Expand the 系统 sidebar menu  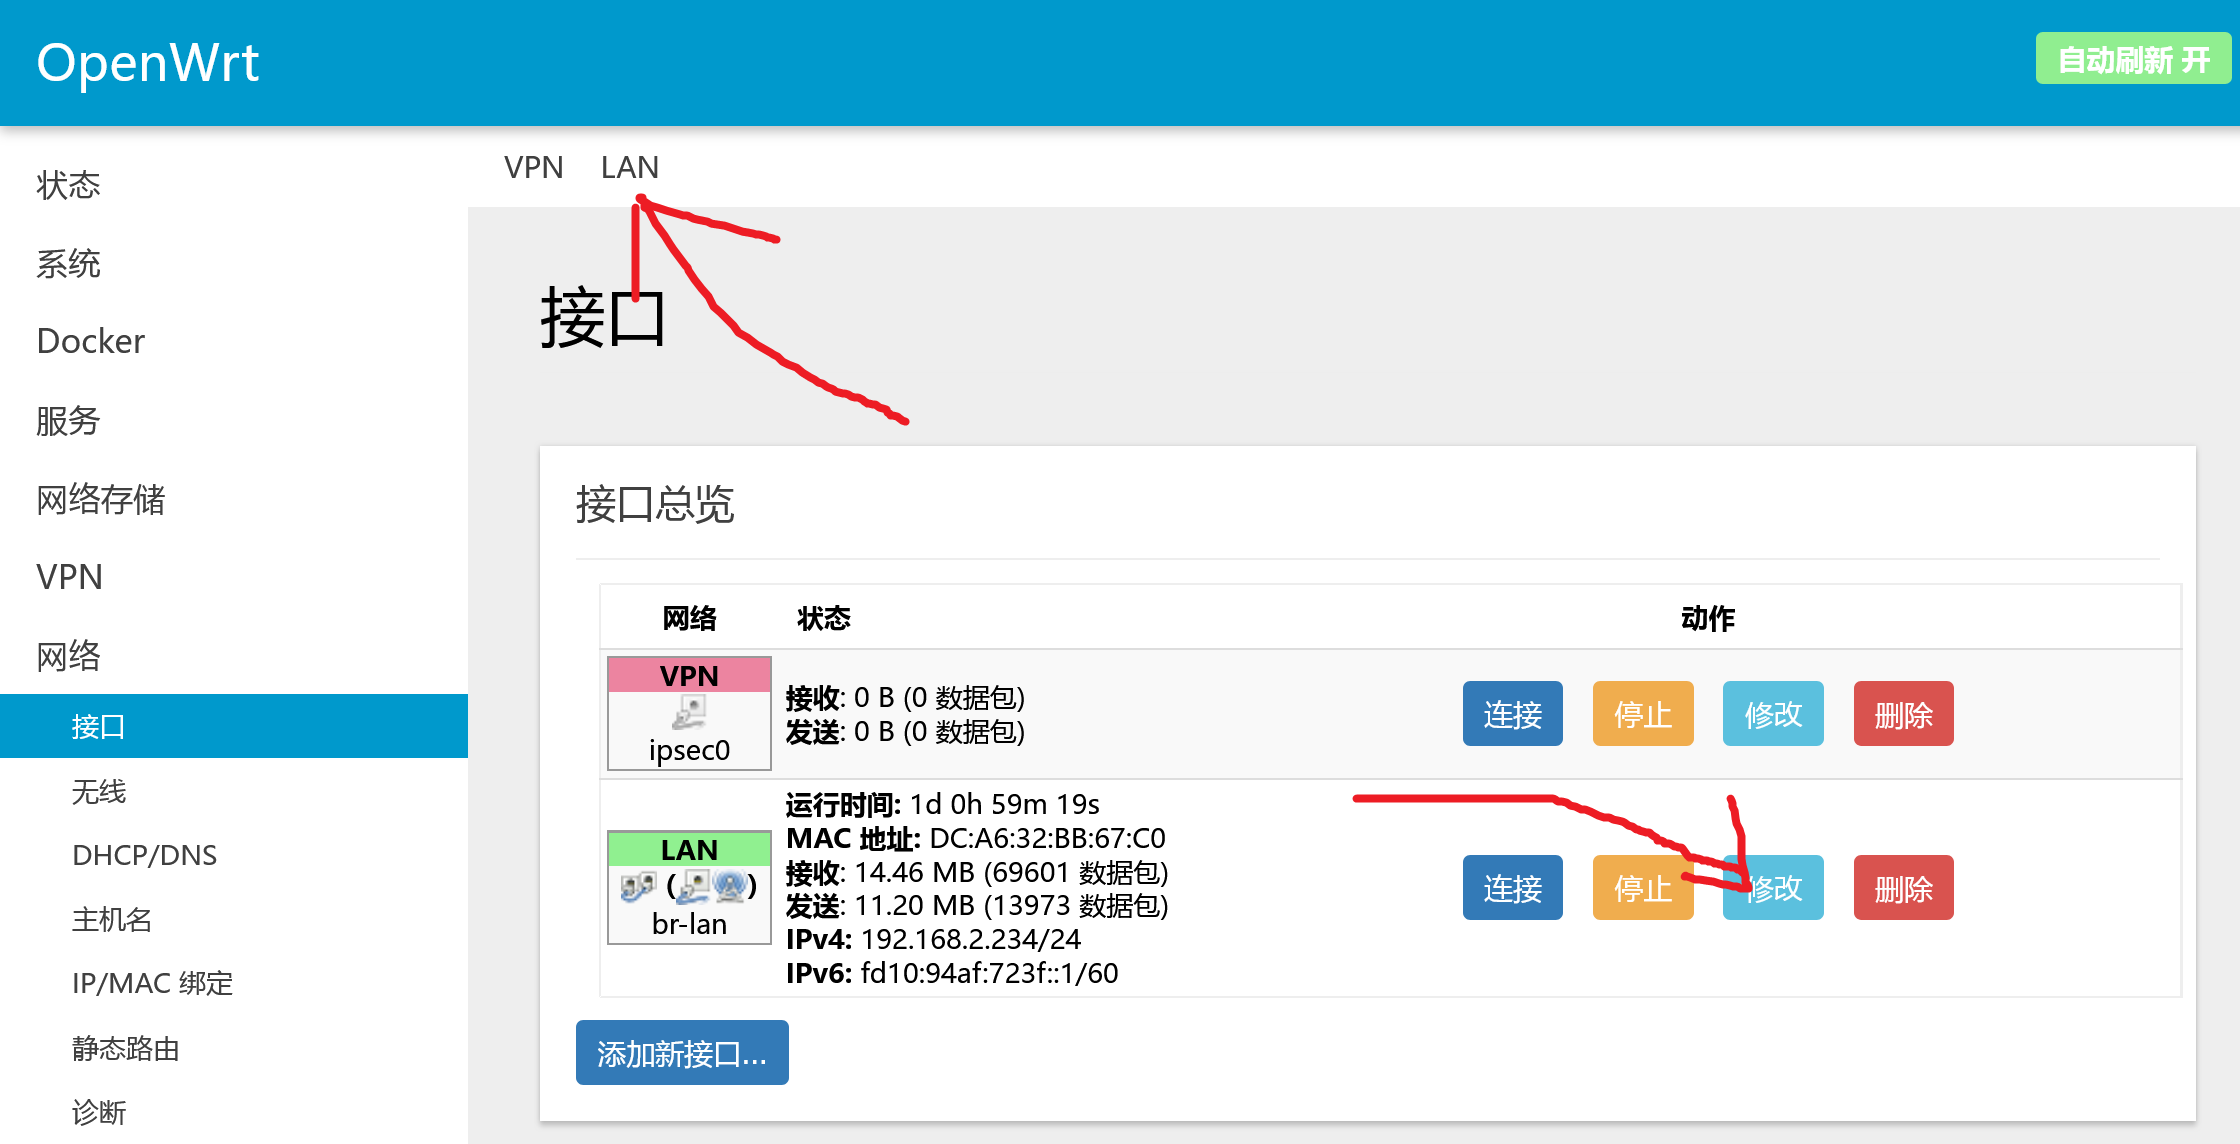(x=68, y=264)
